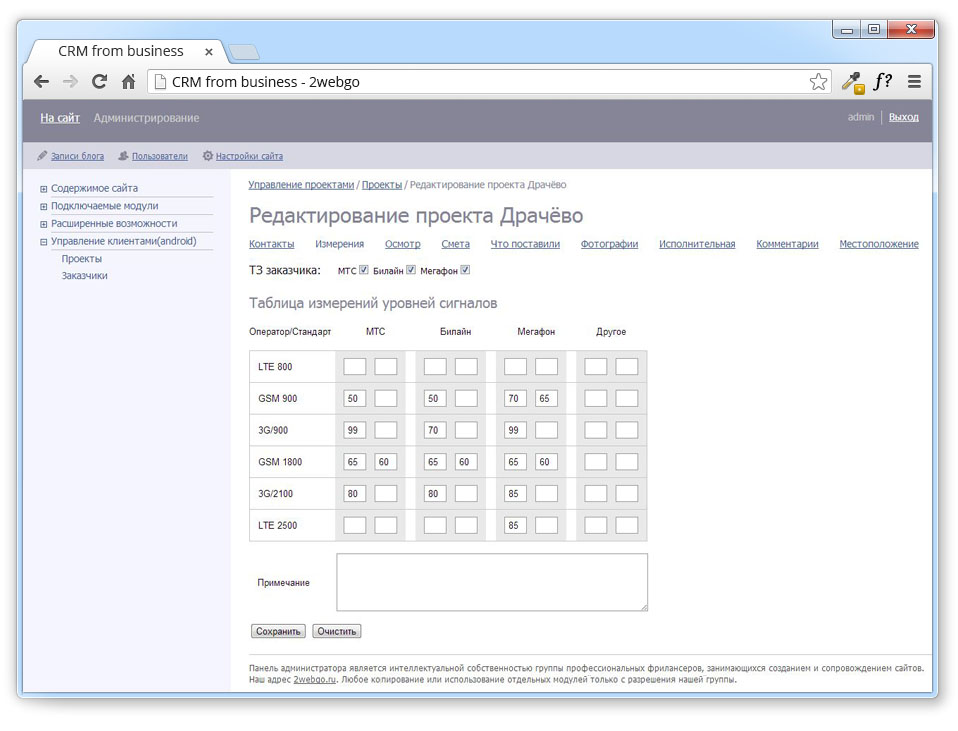958x731 pixels.
Task: Click admin username text
Action: point(861,117)
